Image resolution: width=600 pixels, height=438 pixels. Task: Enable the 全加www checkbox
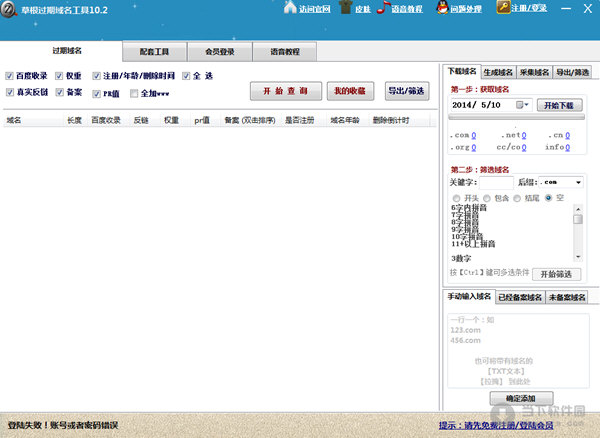(x=134, y=92)
